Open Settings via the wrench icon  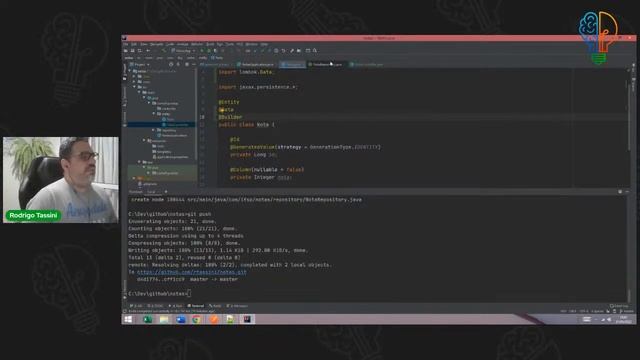tap(292, 51)
